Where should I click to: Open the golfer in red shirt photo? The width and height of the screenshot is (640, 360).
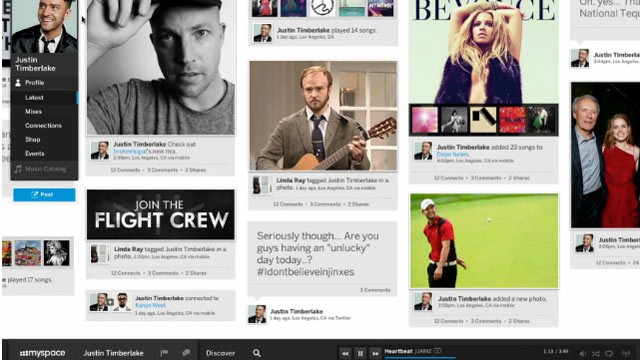(x=484, y=241)
